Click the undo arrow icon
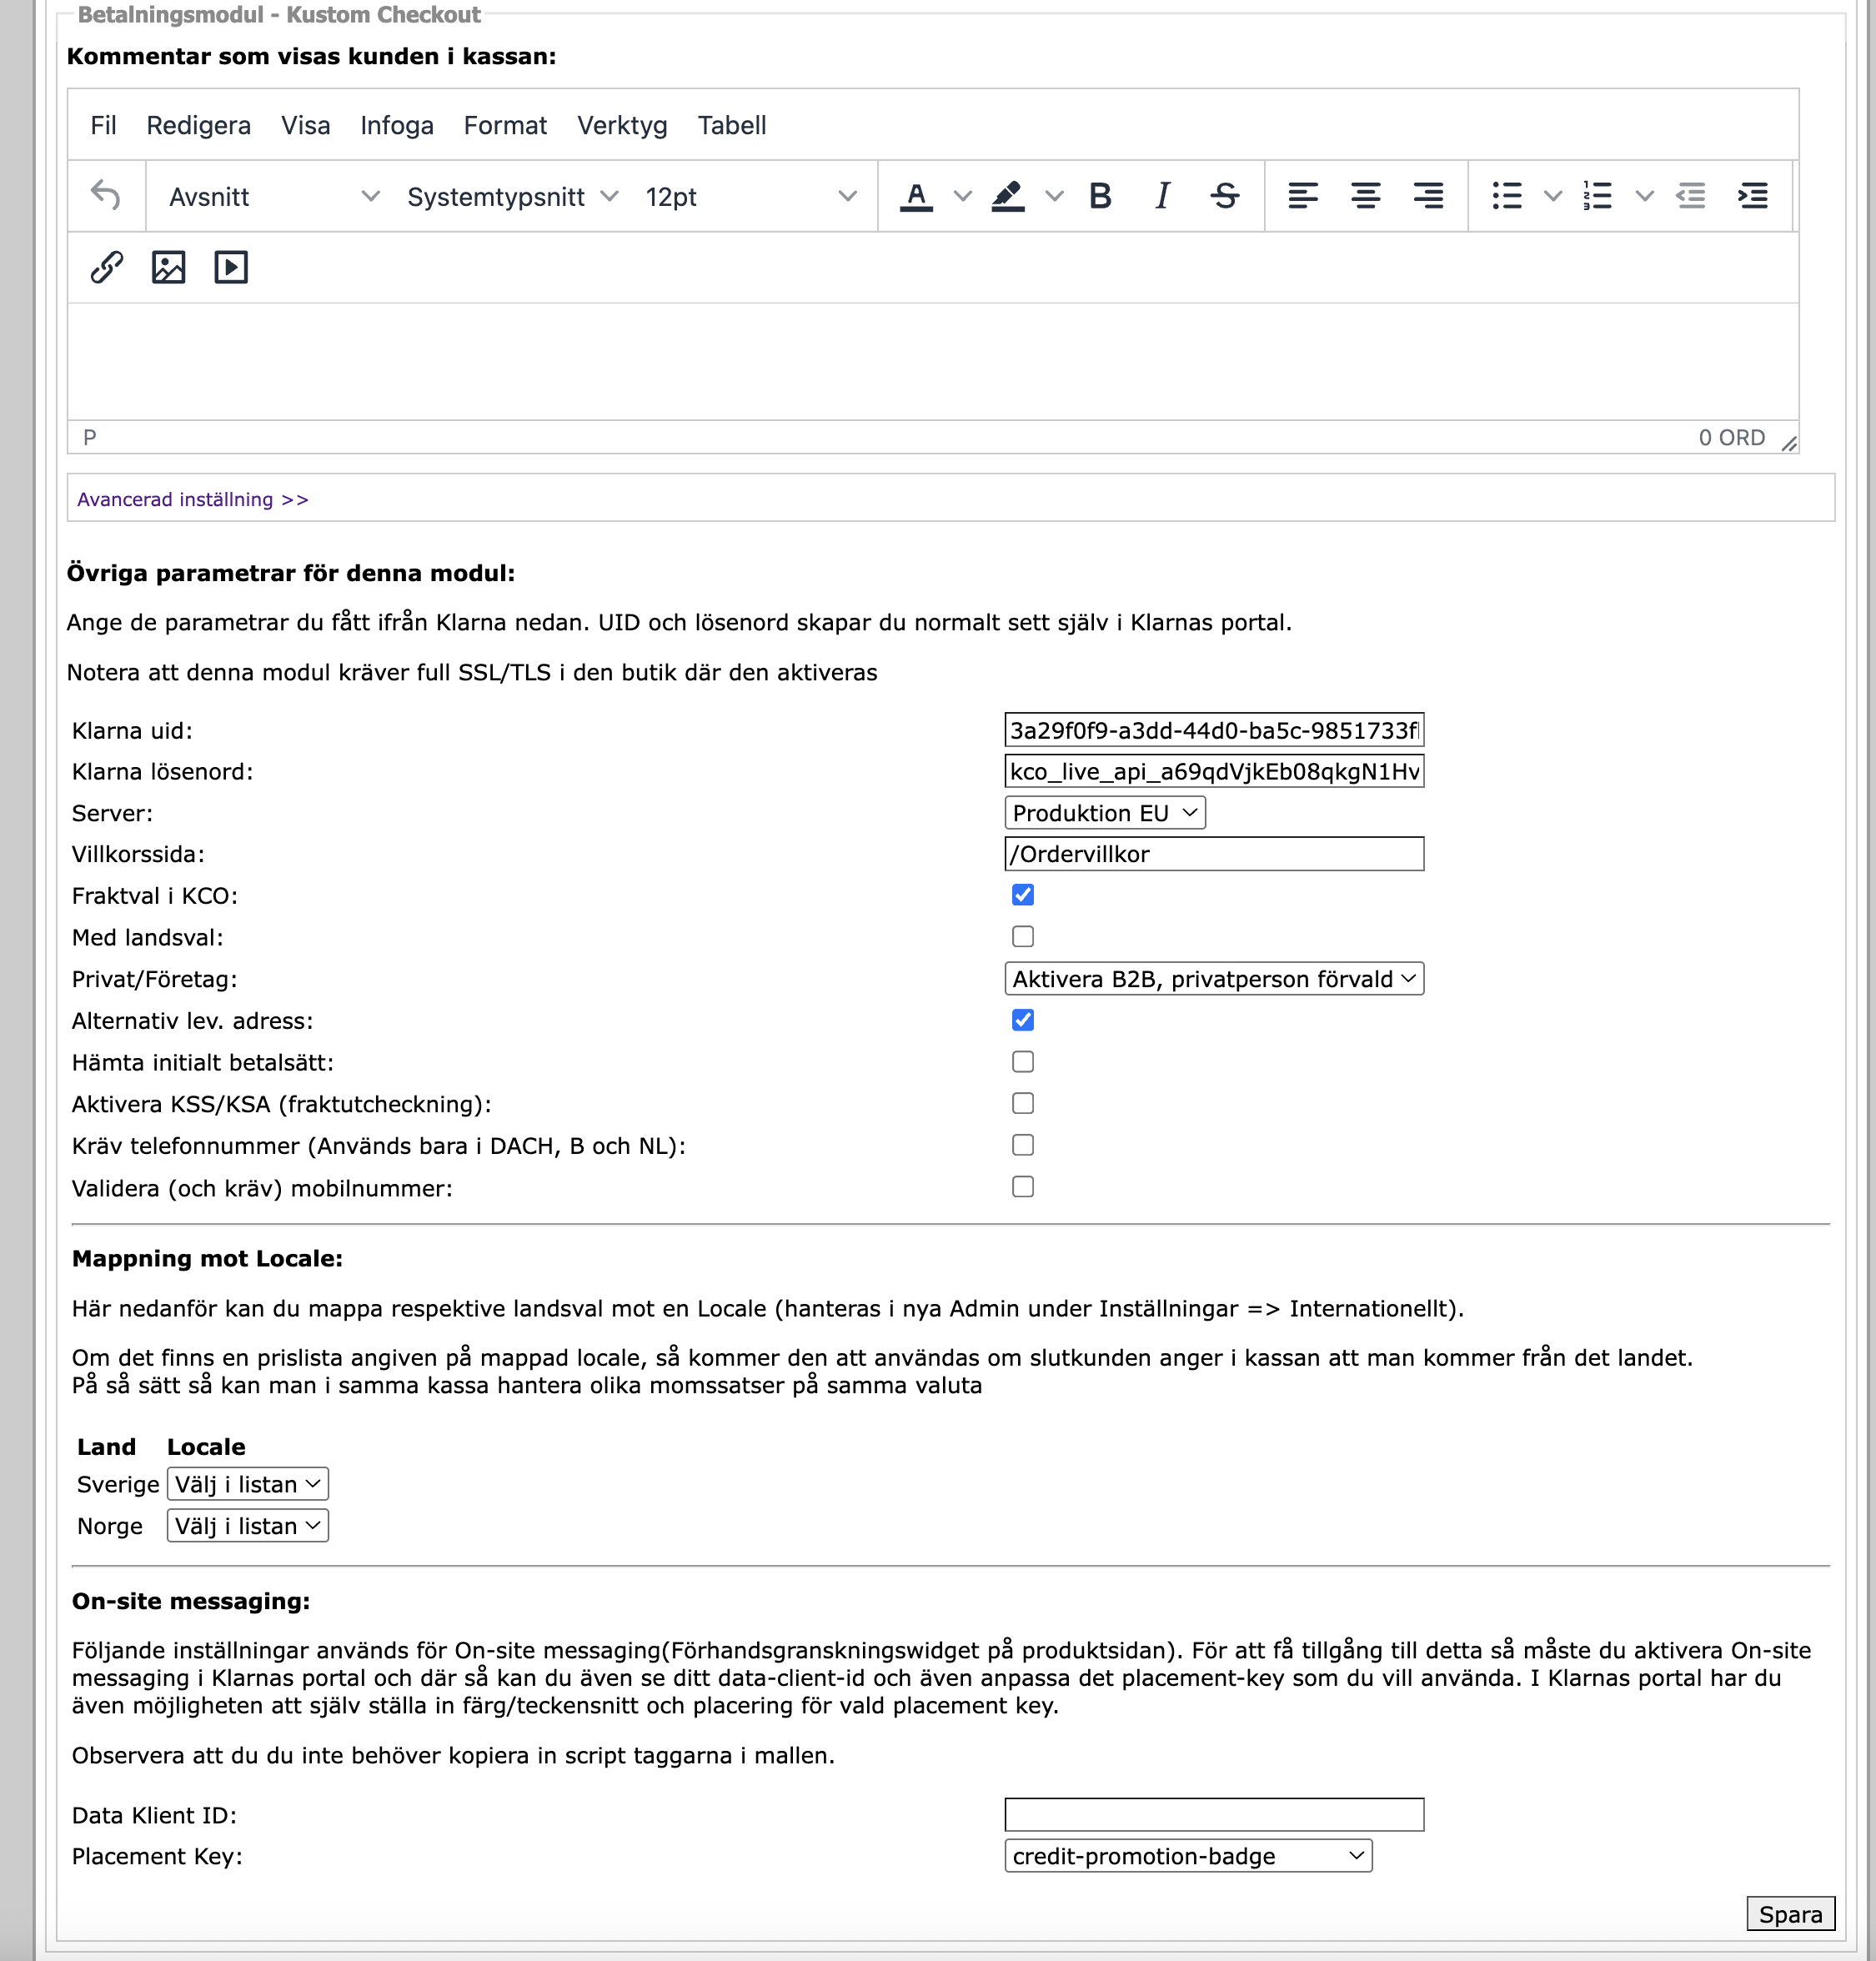 105,196
